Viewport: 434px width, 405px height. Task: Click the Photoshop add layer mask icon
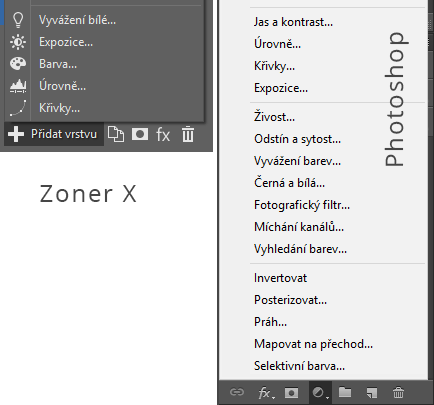(x=292, y=393)
